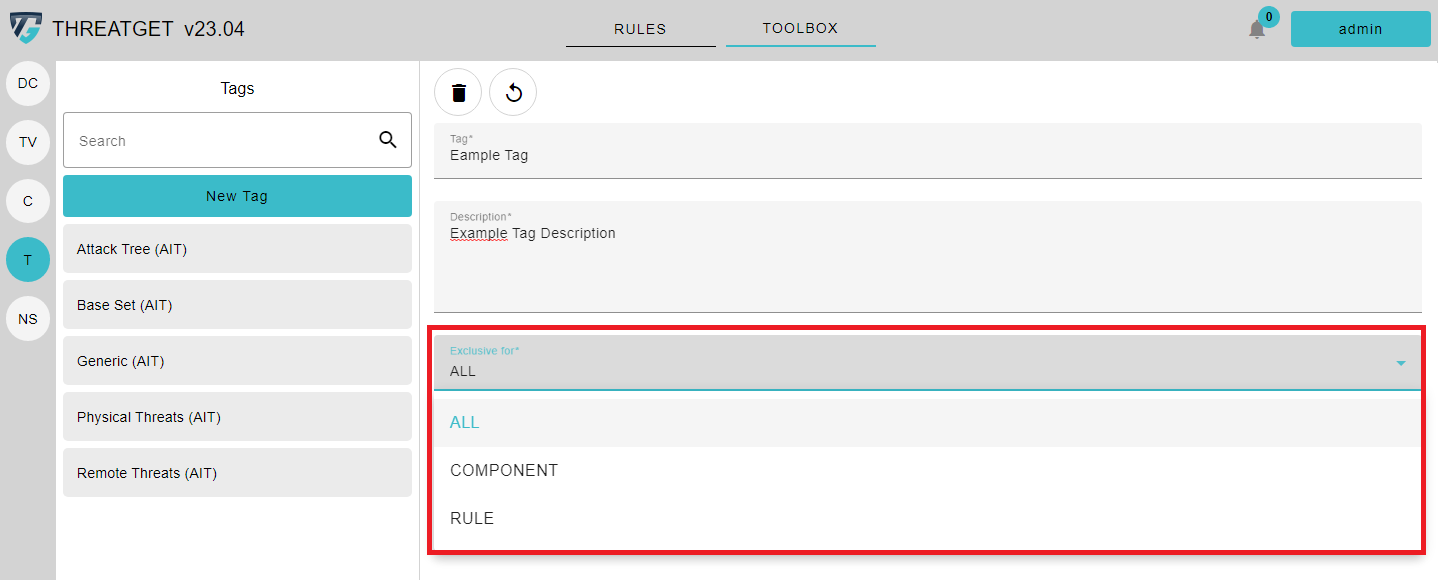The image size is (1438, 580).
Task: Open the admin user button
Action: click(1360, 29)
